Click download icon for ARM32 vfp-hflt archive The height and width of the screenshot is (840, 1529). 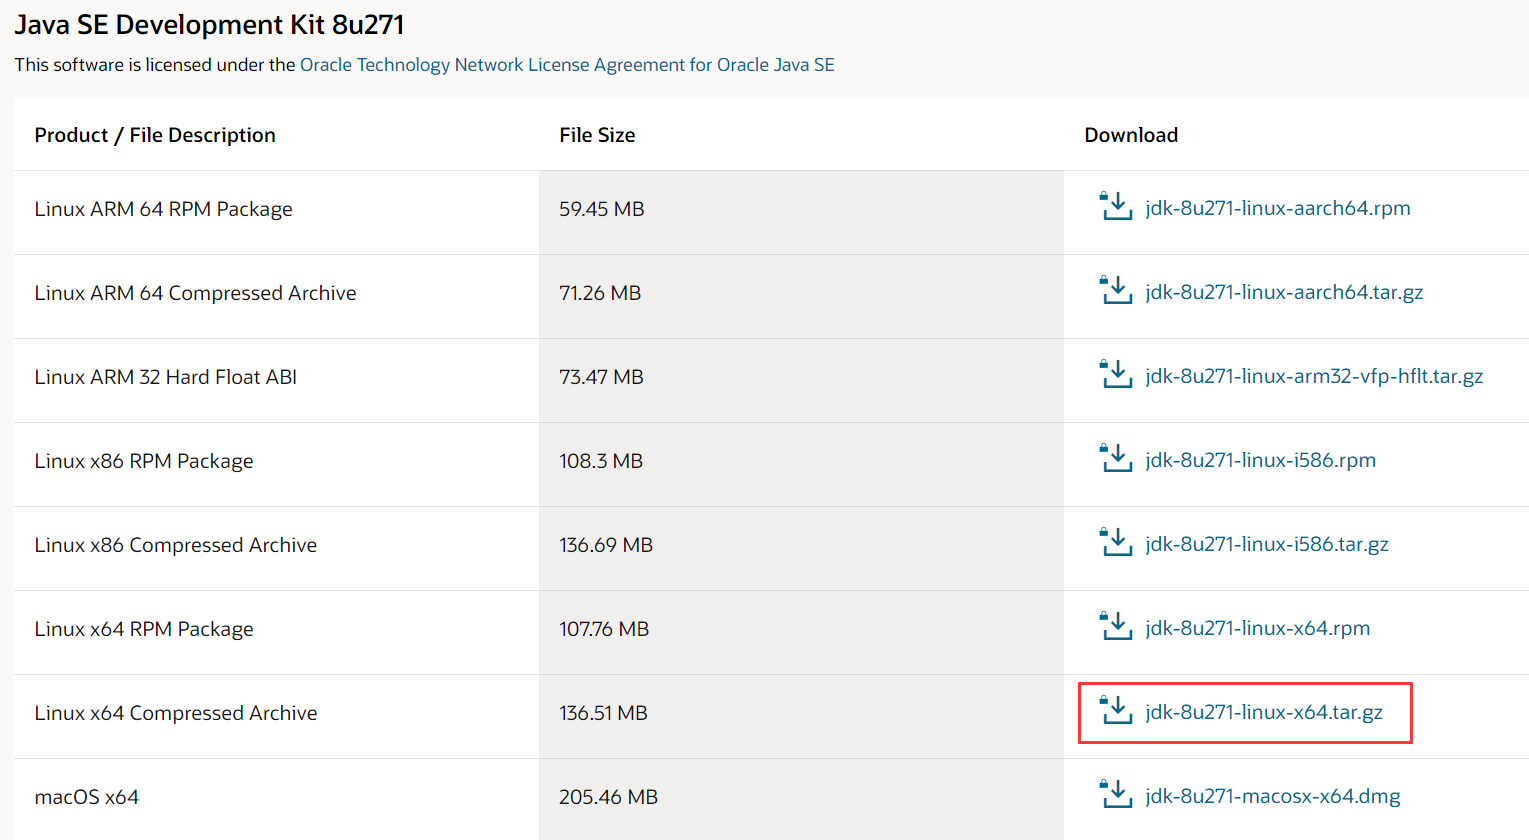tap(1115, 375)
